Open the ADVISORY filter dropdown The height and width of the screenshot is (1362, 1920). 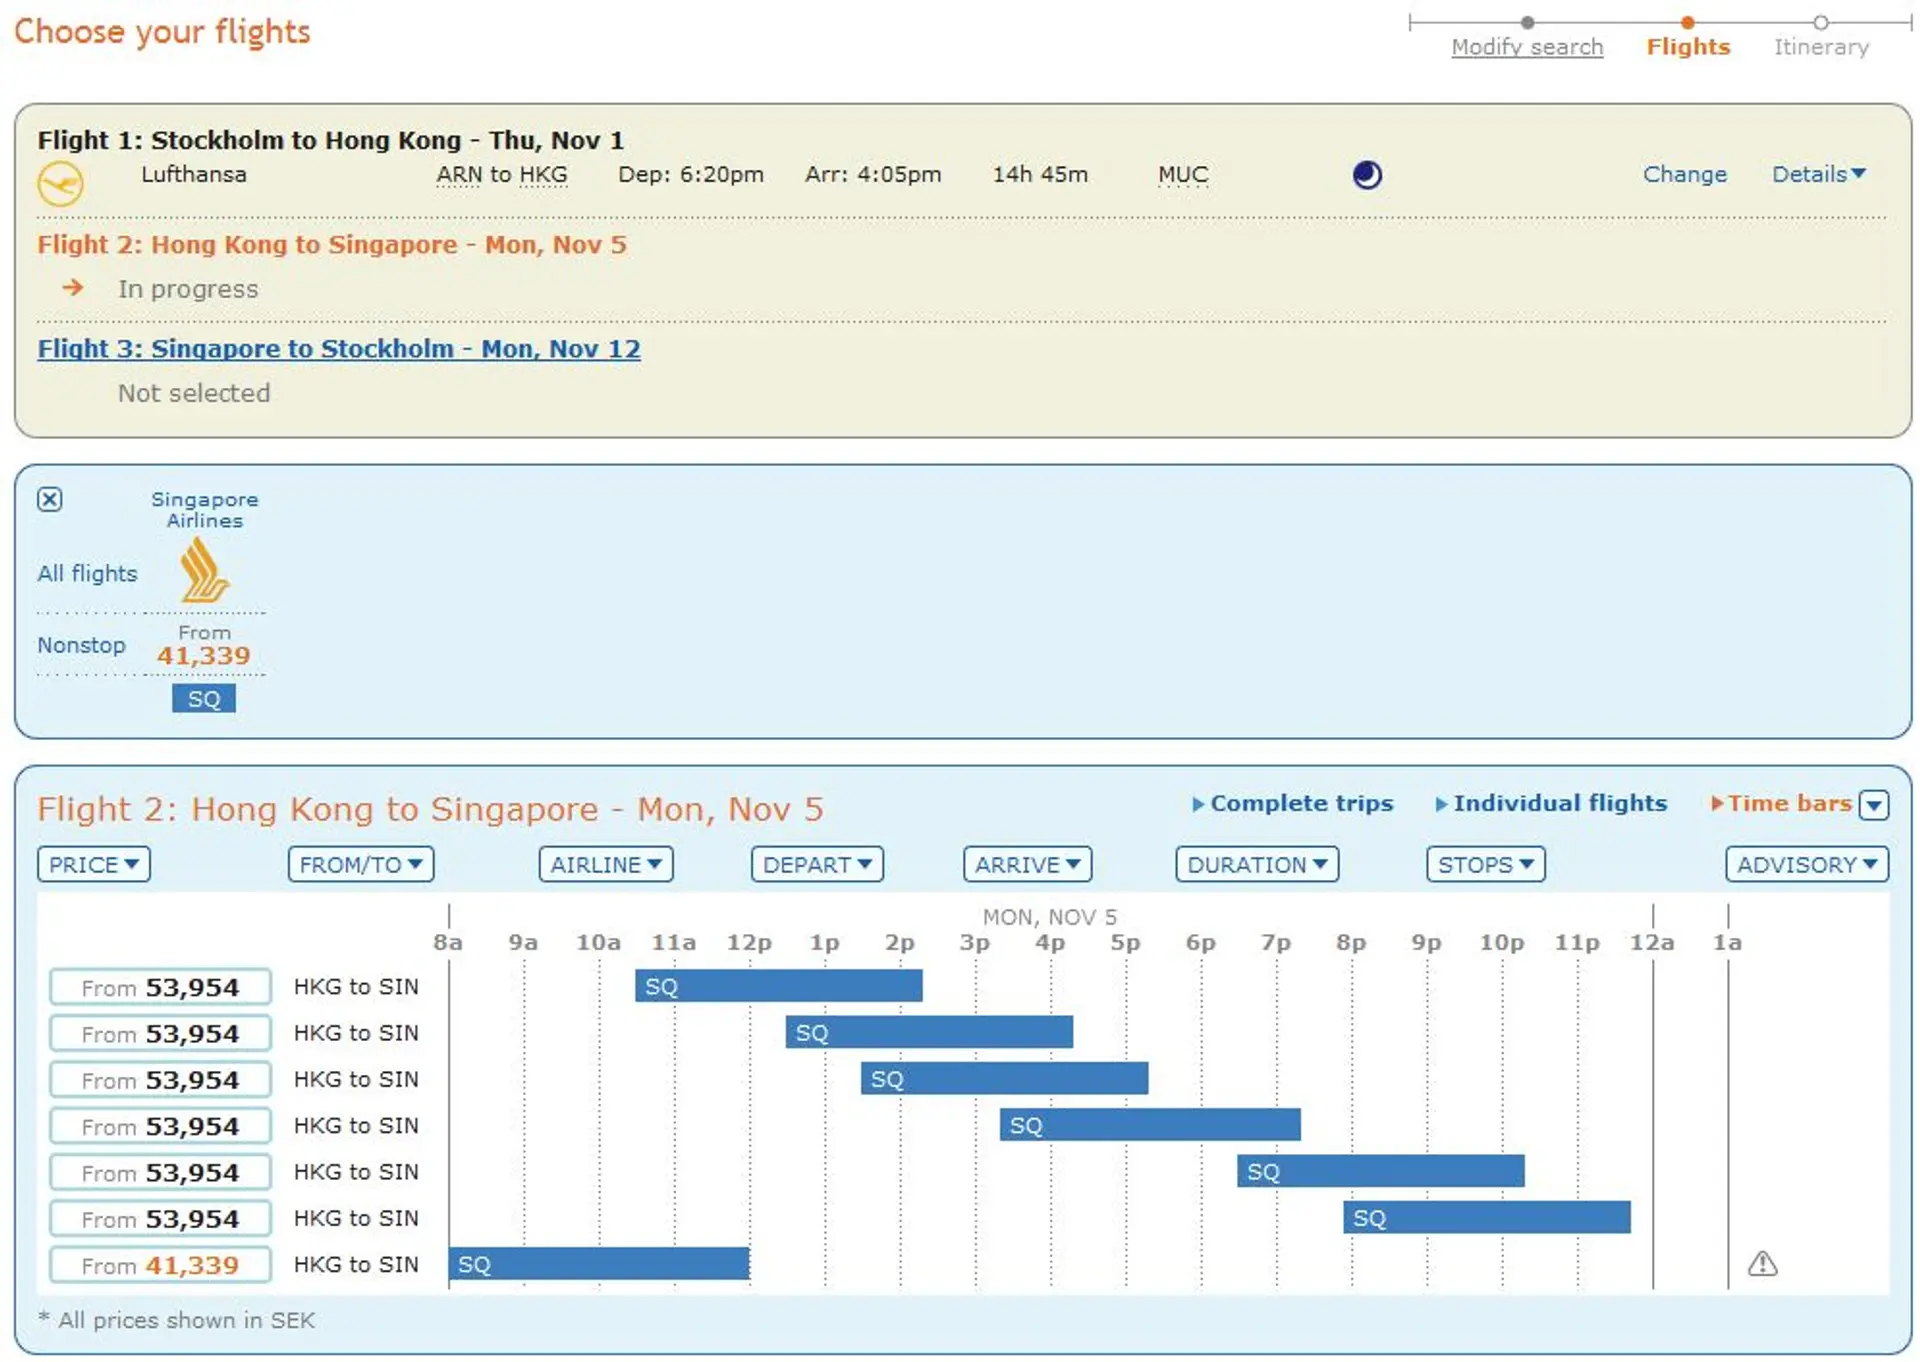pos(1806,864)
